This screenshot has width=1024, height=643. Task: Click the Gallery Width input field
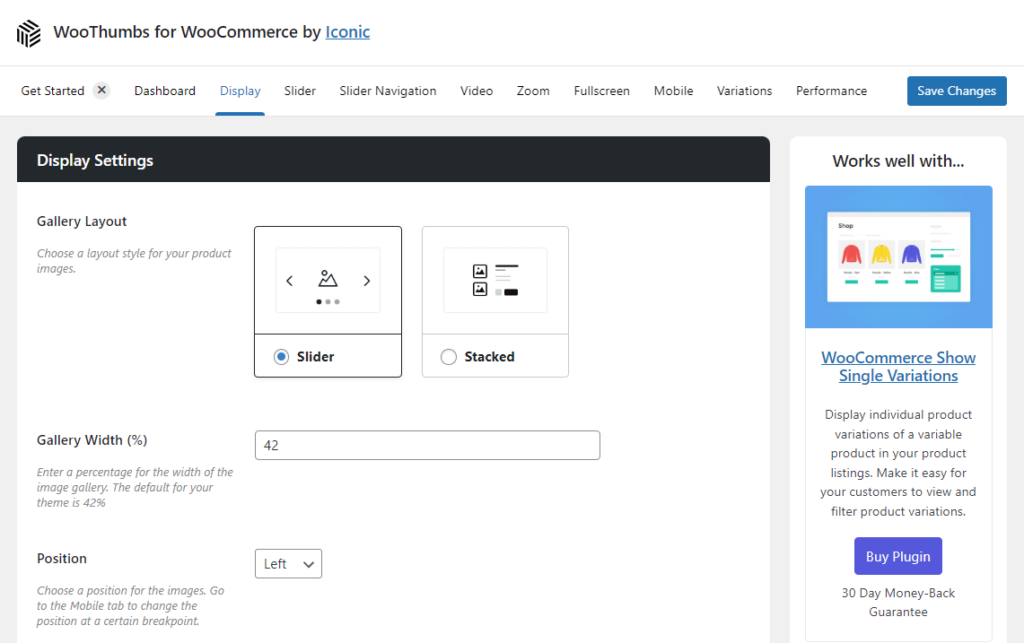(x=427, y=445)
